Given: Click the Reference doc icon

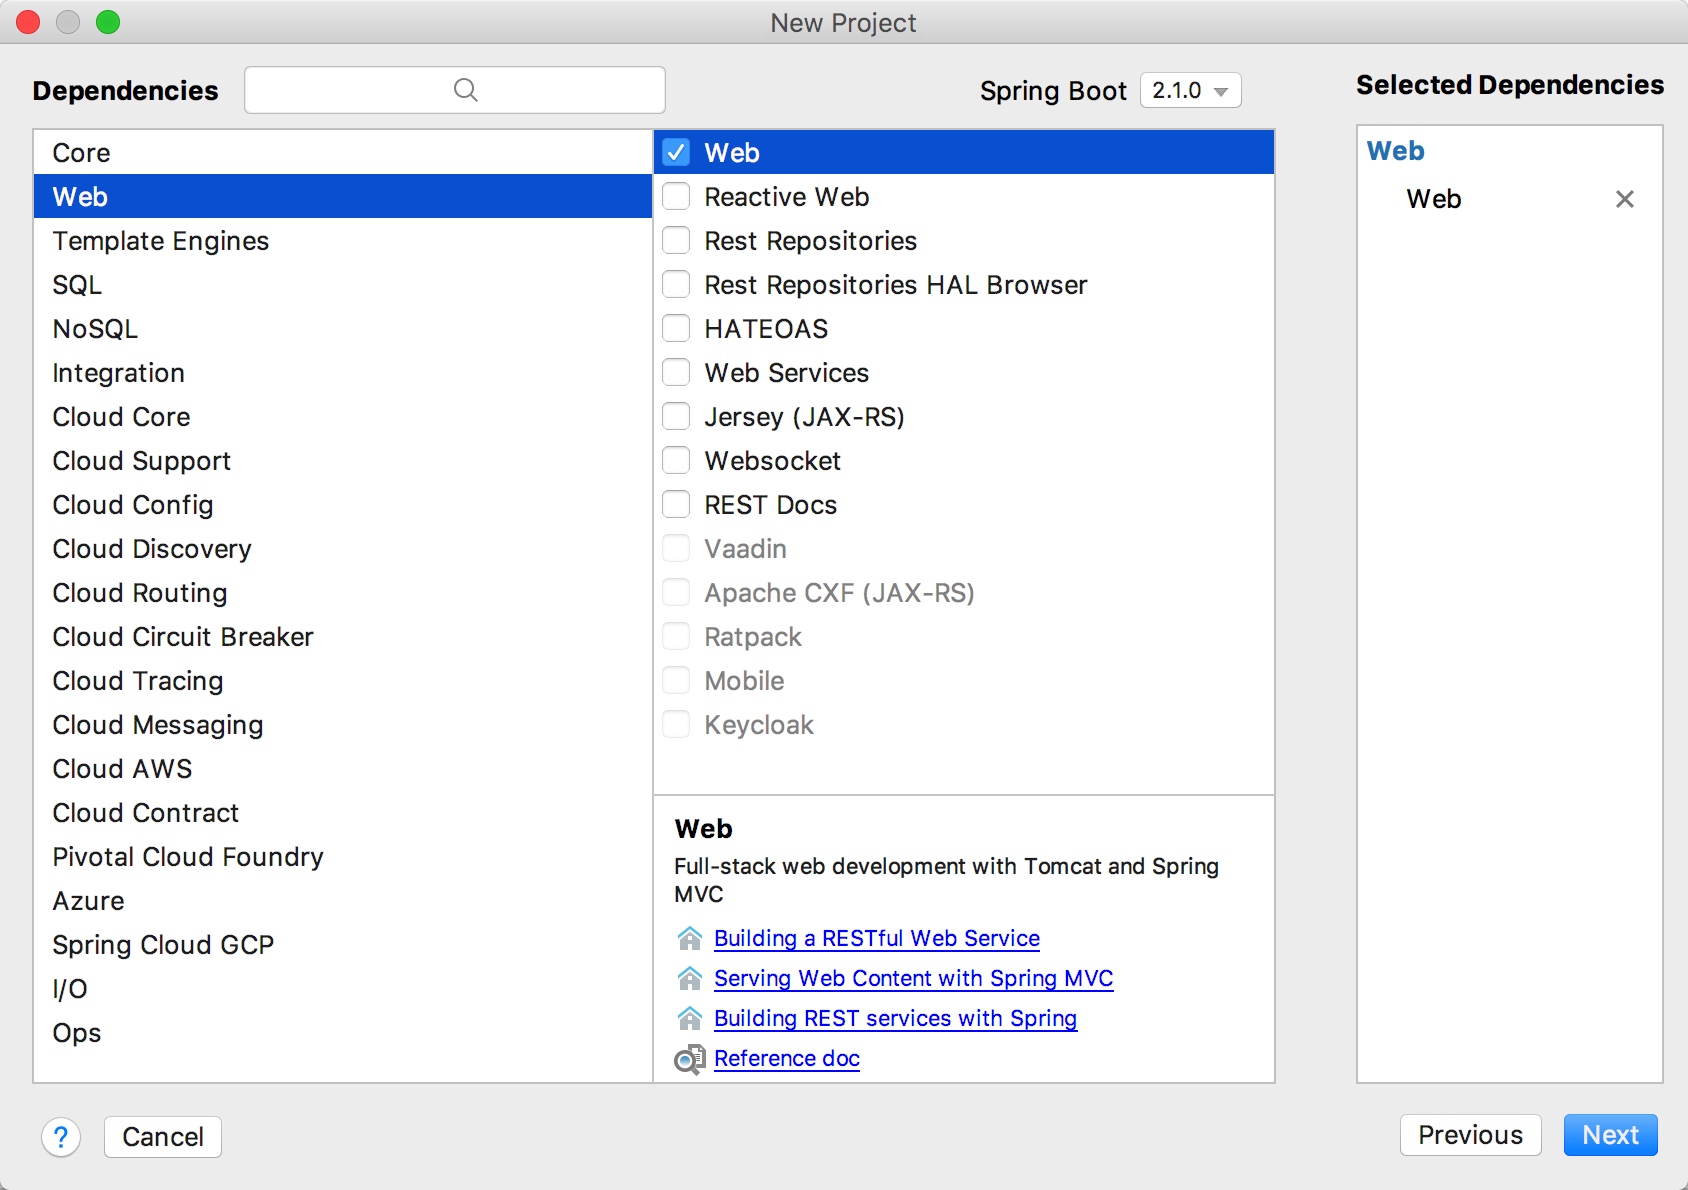Looking at the screenshot, I should [x=689, y=1059].
